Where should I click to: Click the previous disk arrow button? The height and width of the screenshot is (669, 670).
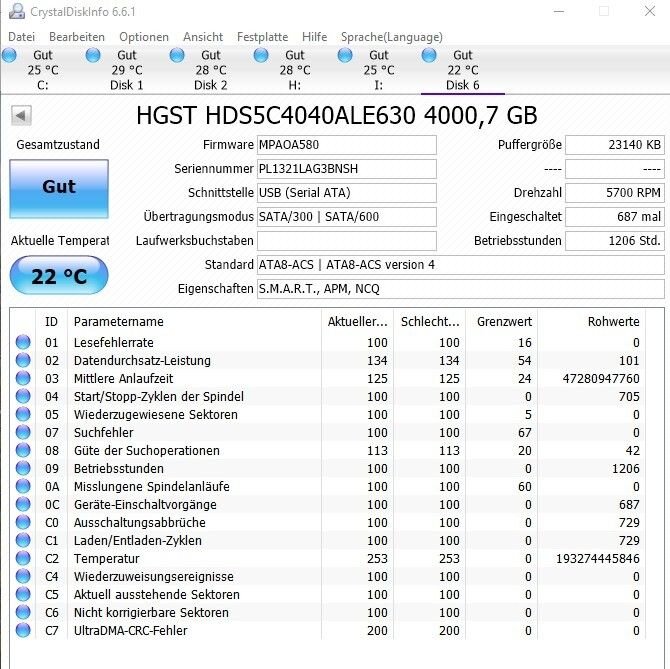pos(21,116)
